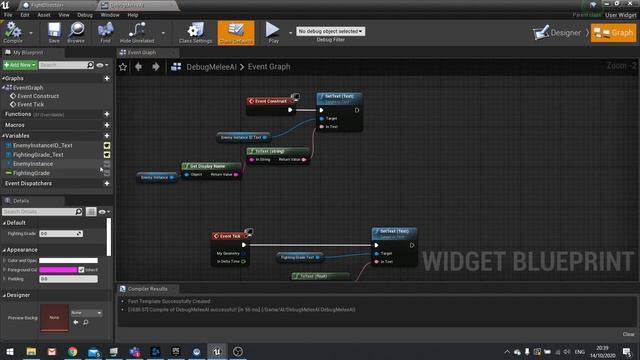The width and height of the screenshot is (640, 360).
Task: Open Preview Background None dropdown
Action: (x=86, y=313)
